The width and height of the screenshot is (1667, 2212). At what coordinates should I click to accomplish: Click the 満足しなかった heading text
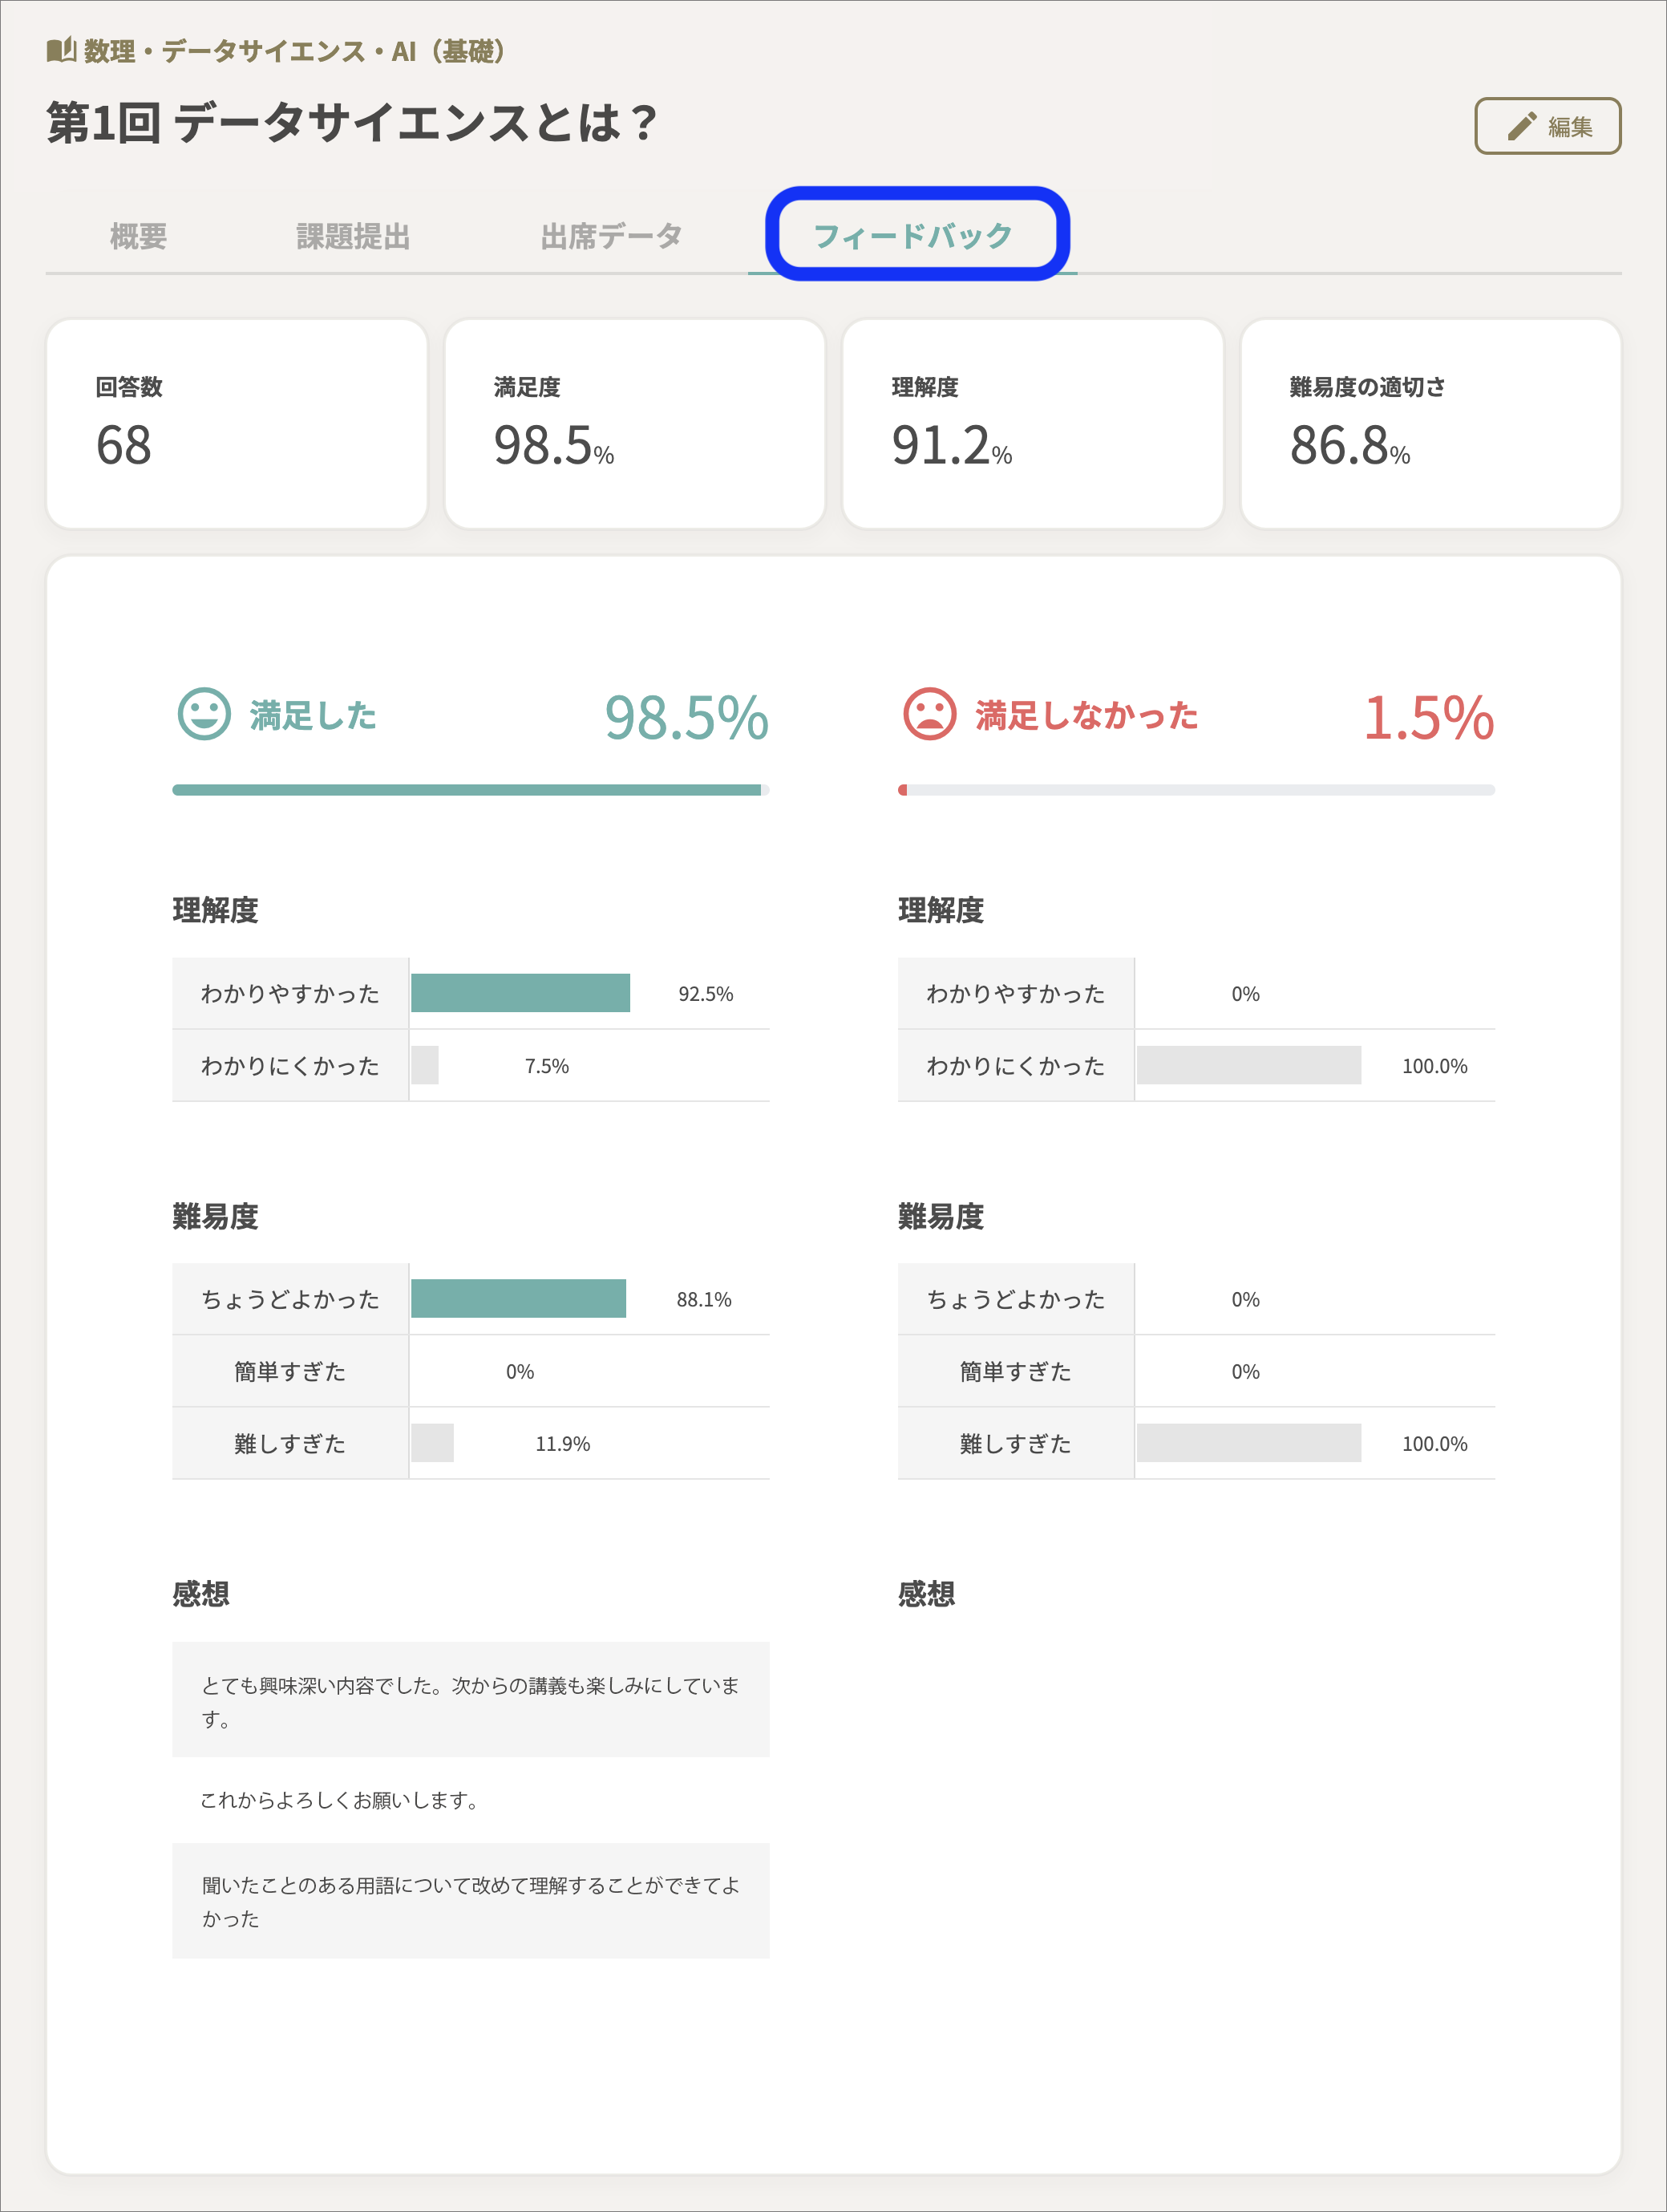click(1087, 716)
